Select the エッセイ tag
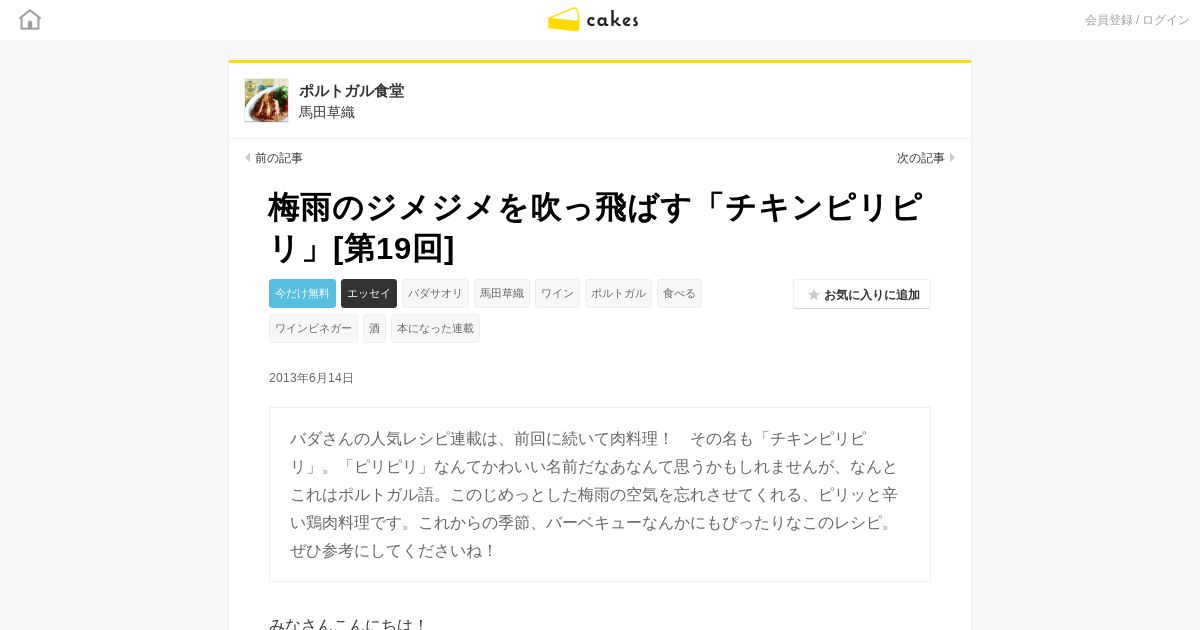This screenshot has width=1200, height=630. (x=369, y=293)
